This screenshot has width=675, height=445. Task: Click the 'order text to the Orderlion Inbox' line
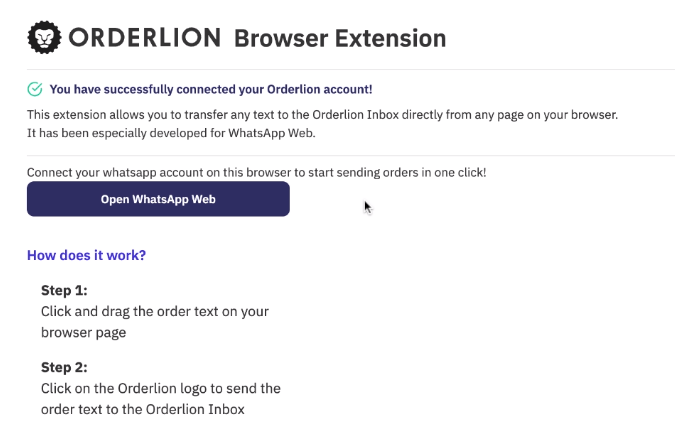click(x=142, y=409)
